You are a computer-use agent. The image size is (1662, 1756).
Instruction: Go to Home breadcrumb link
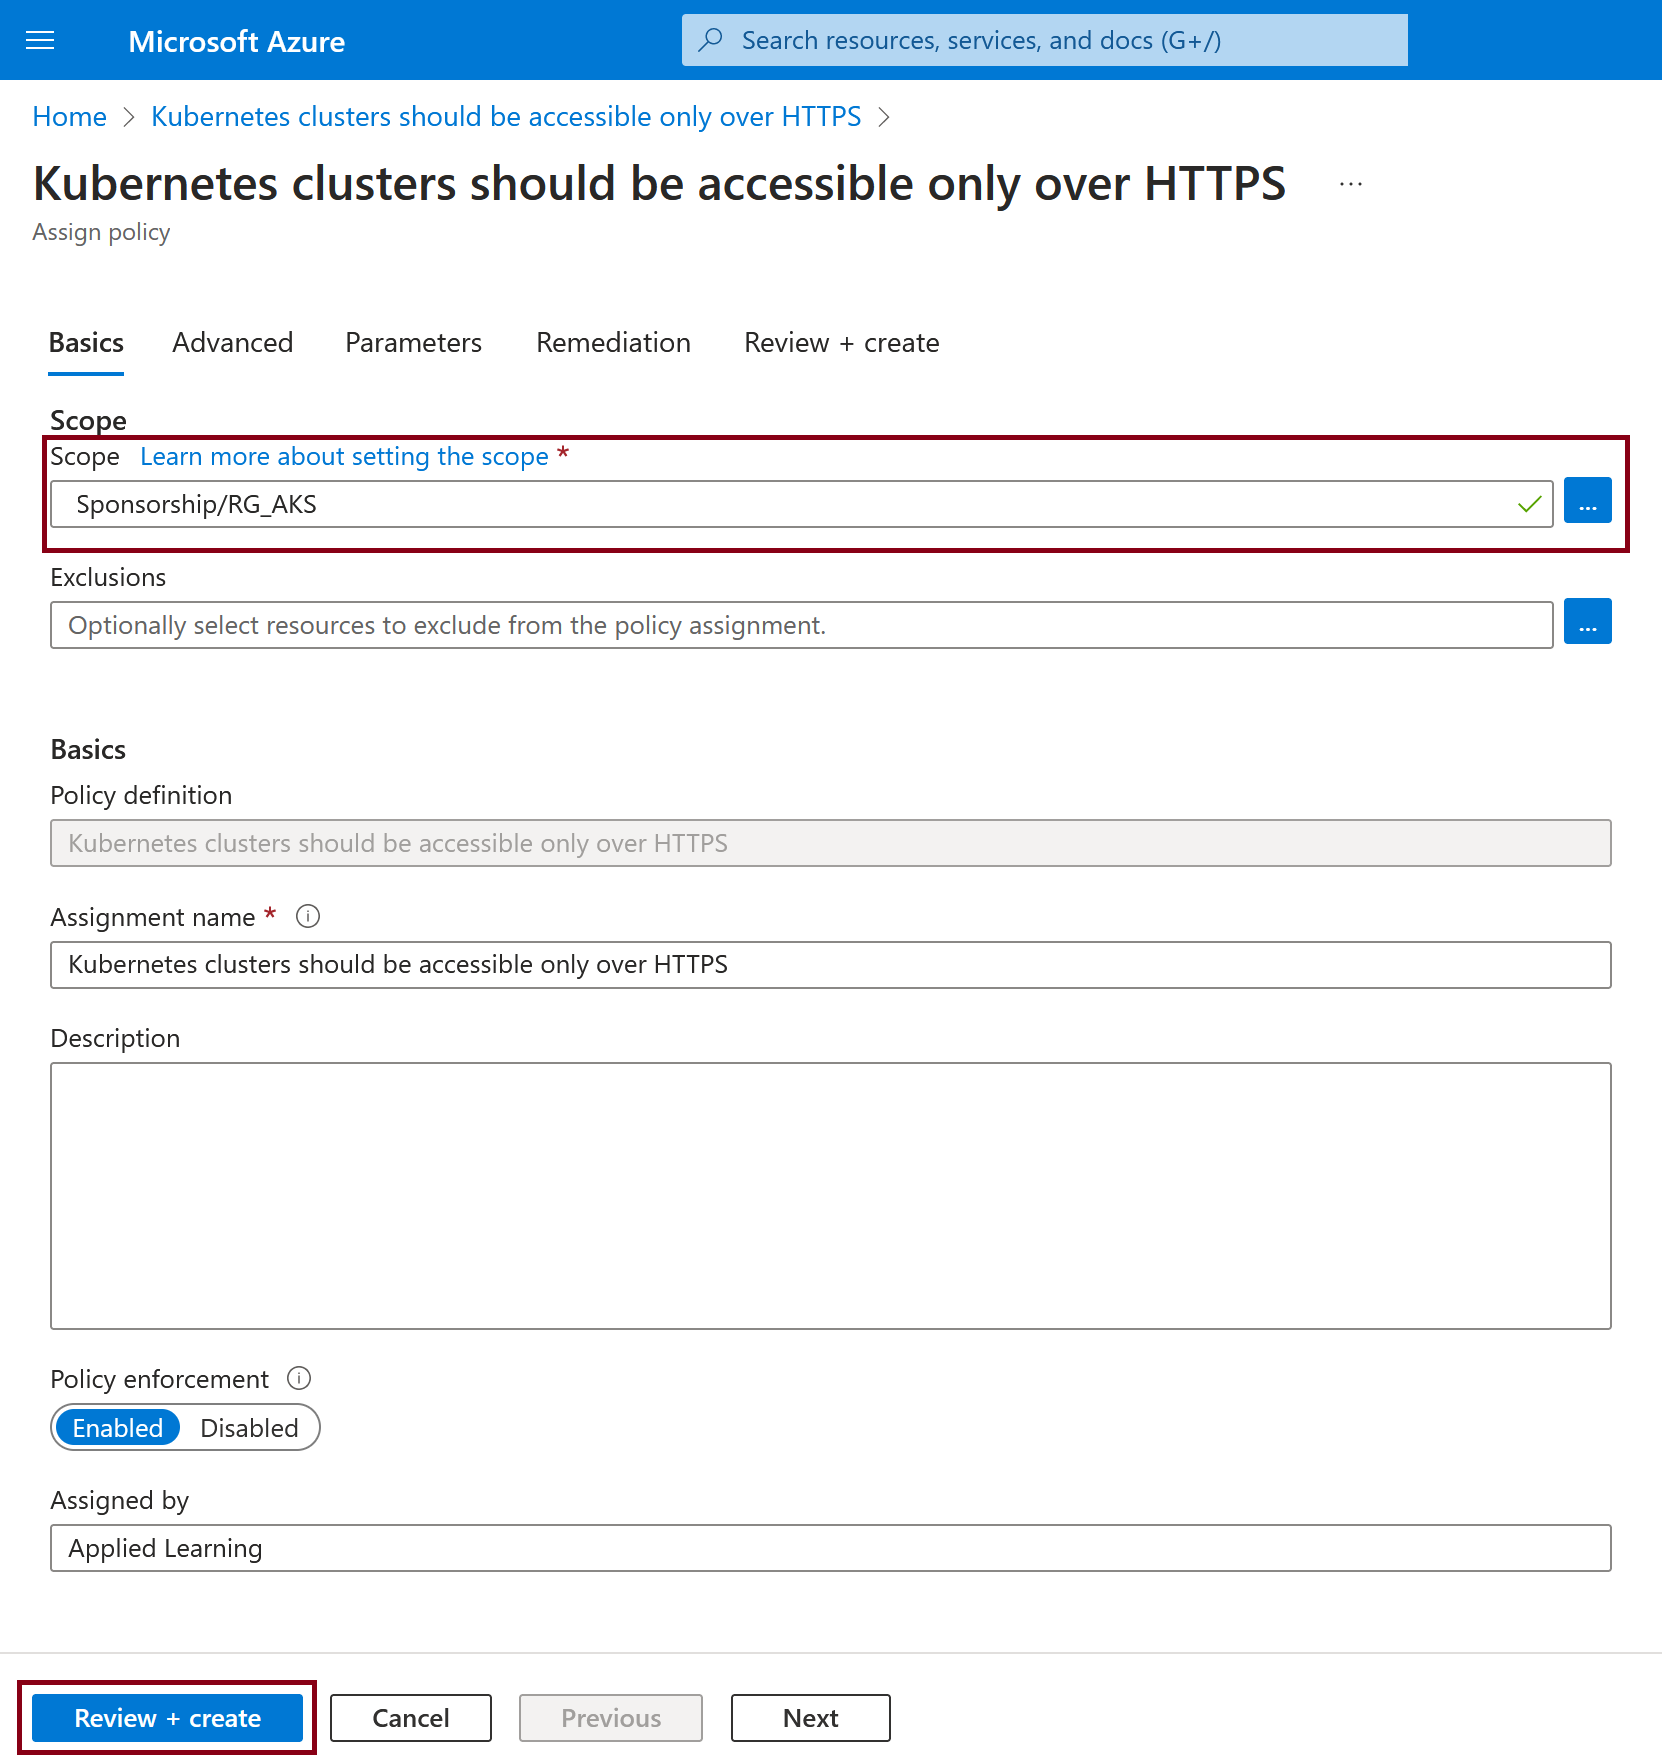(69, 117)
